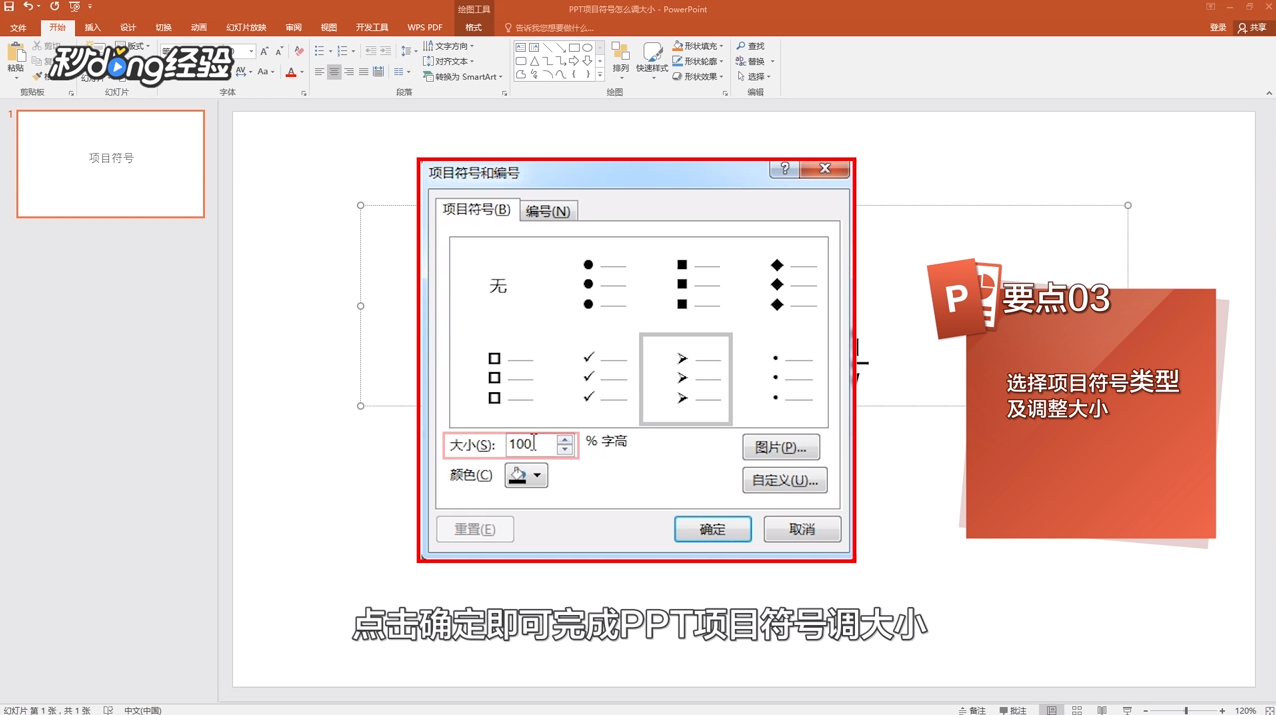
Task: Click 确定 to confirm bullet settings
Action: tap(712, 529)
